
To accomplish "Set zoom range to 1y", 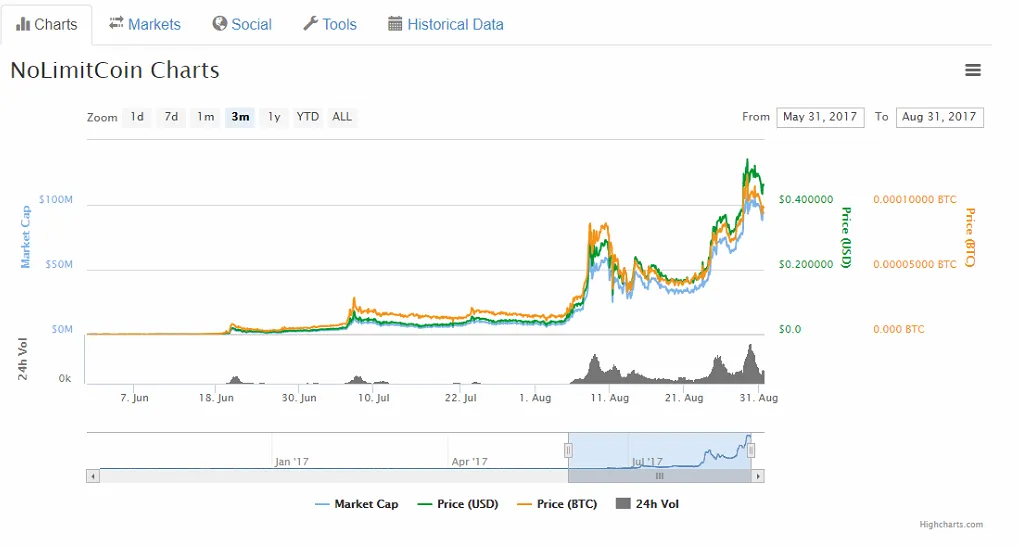I will (274, 117).
